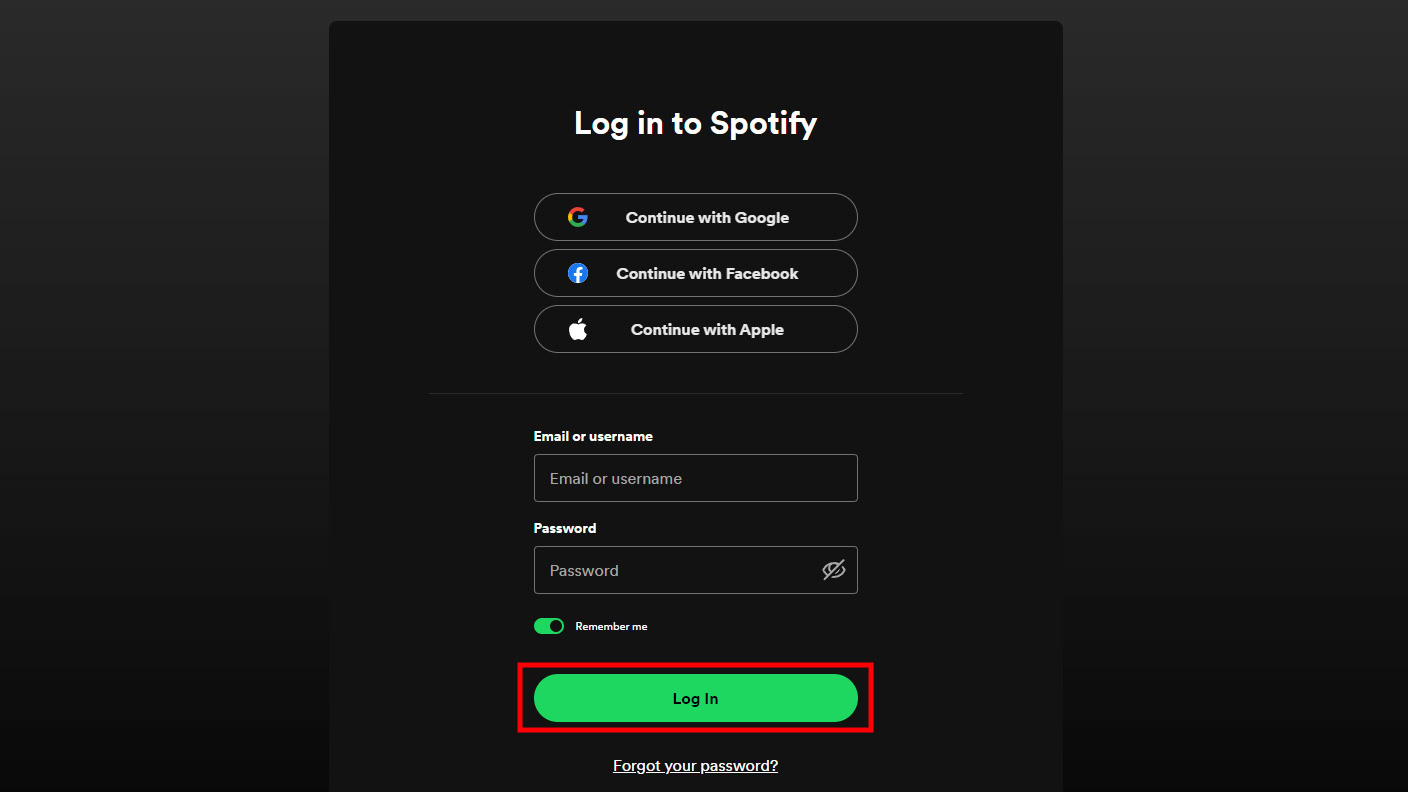Image resolution: width=1408 pixels, height=792 pixels.
Task: Select "Continue with Apple" sign-in text
Action: pos(707,329)
